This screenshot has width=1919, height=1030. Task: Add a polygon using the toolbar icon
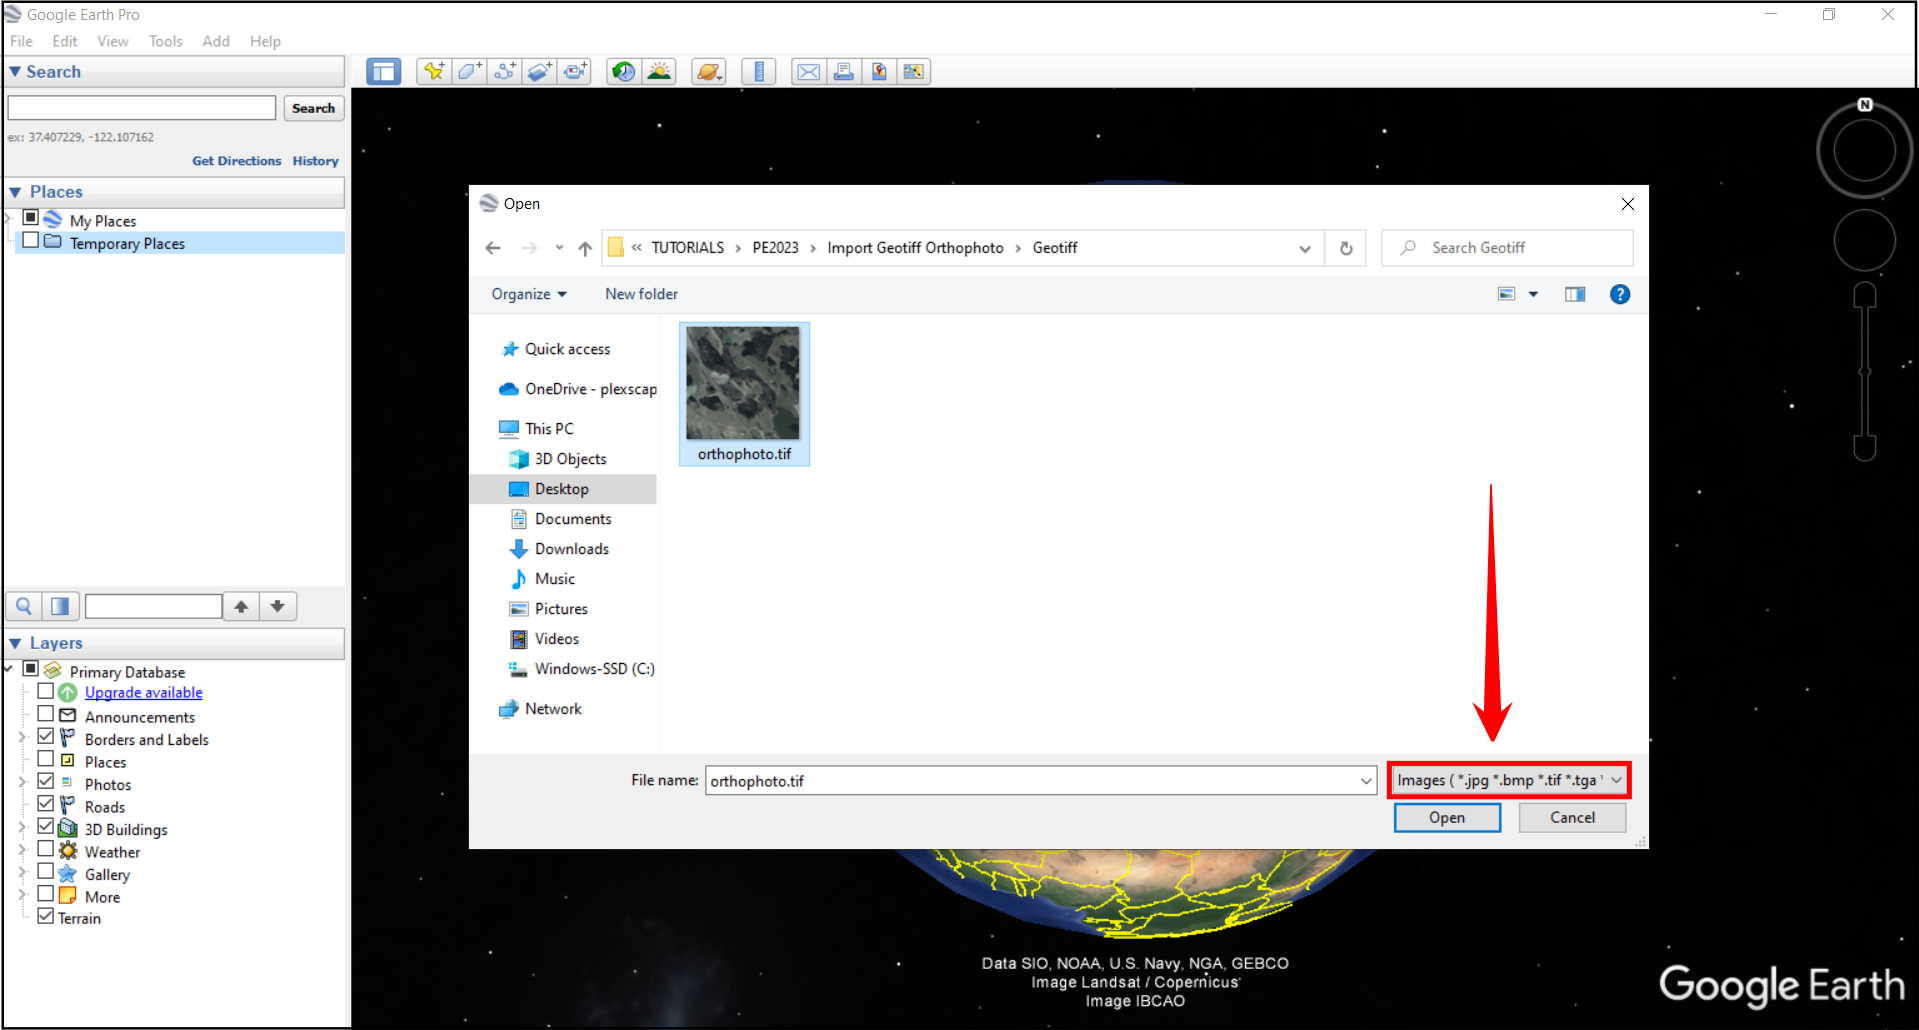[x=468, y=72]
